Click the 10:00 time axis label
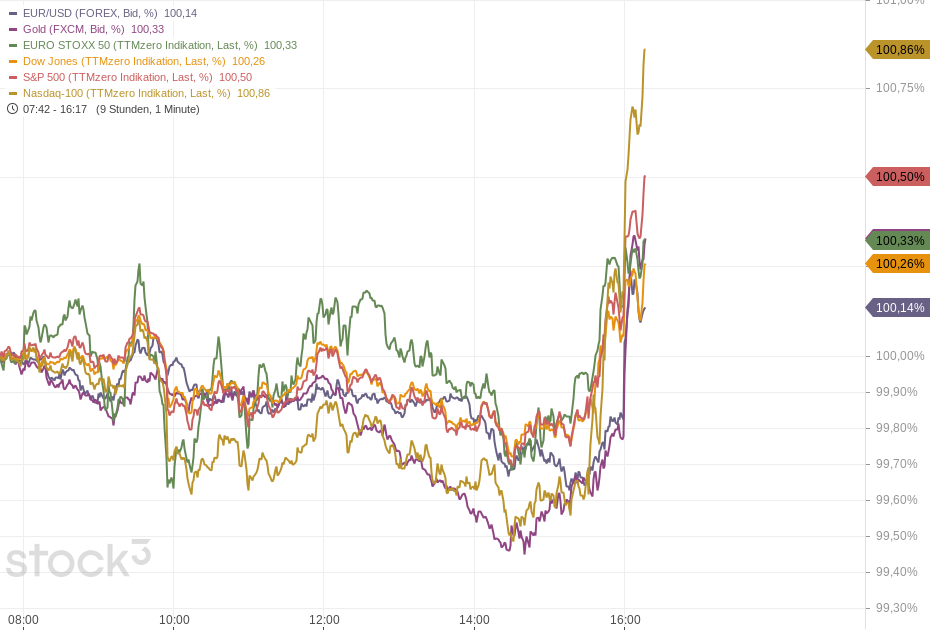The width and height of the screenshot is (930, 630). [x=174, y=620]
